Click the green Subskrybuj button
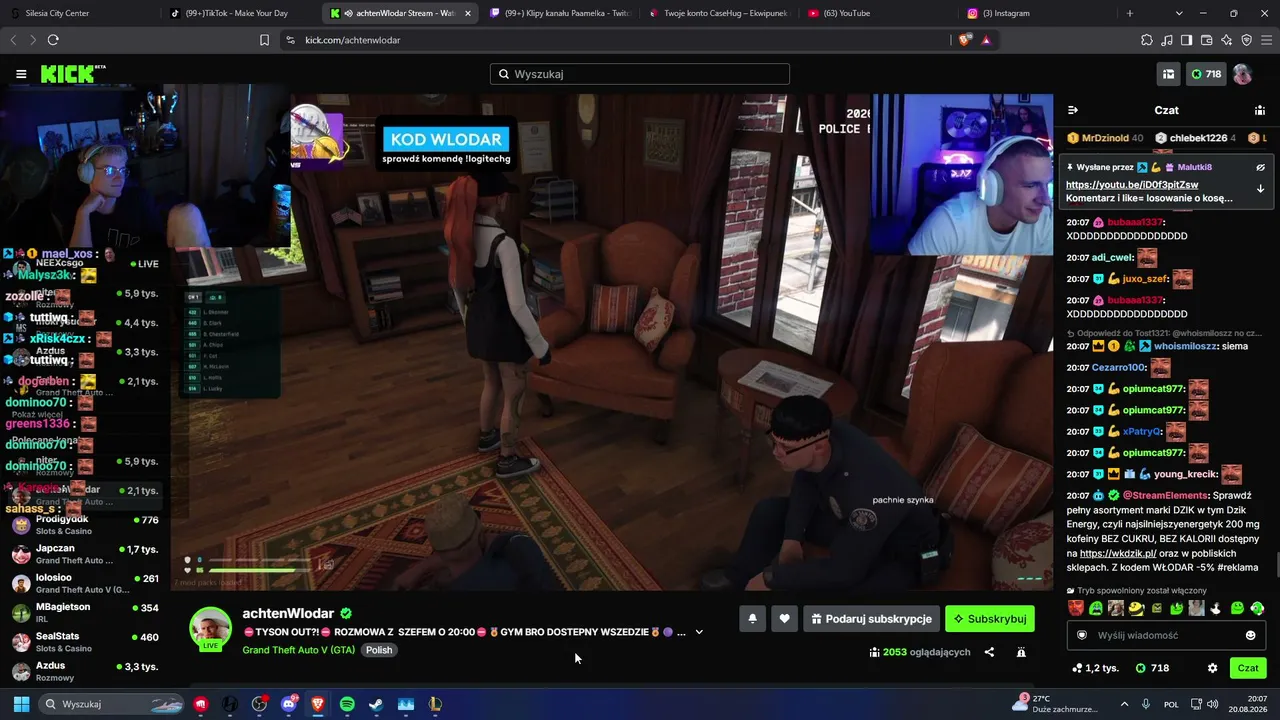 (x=990, y=619)
